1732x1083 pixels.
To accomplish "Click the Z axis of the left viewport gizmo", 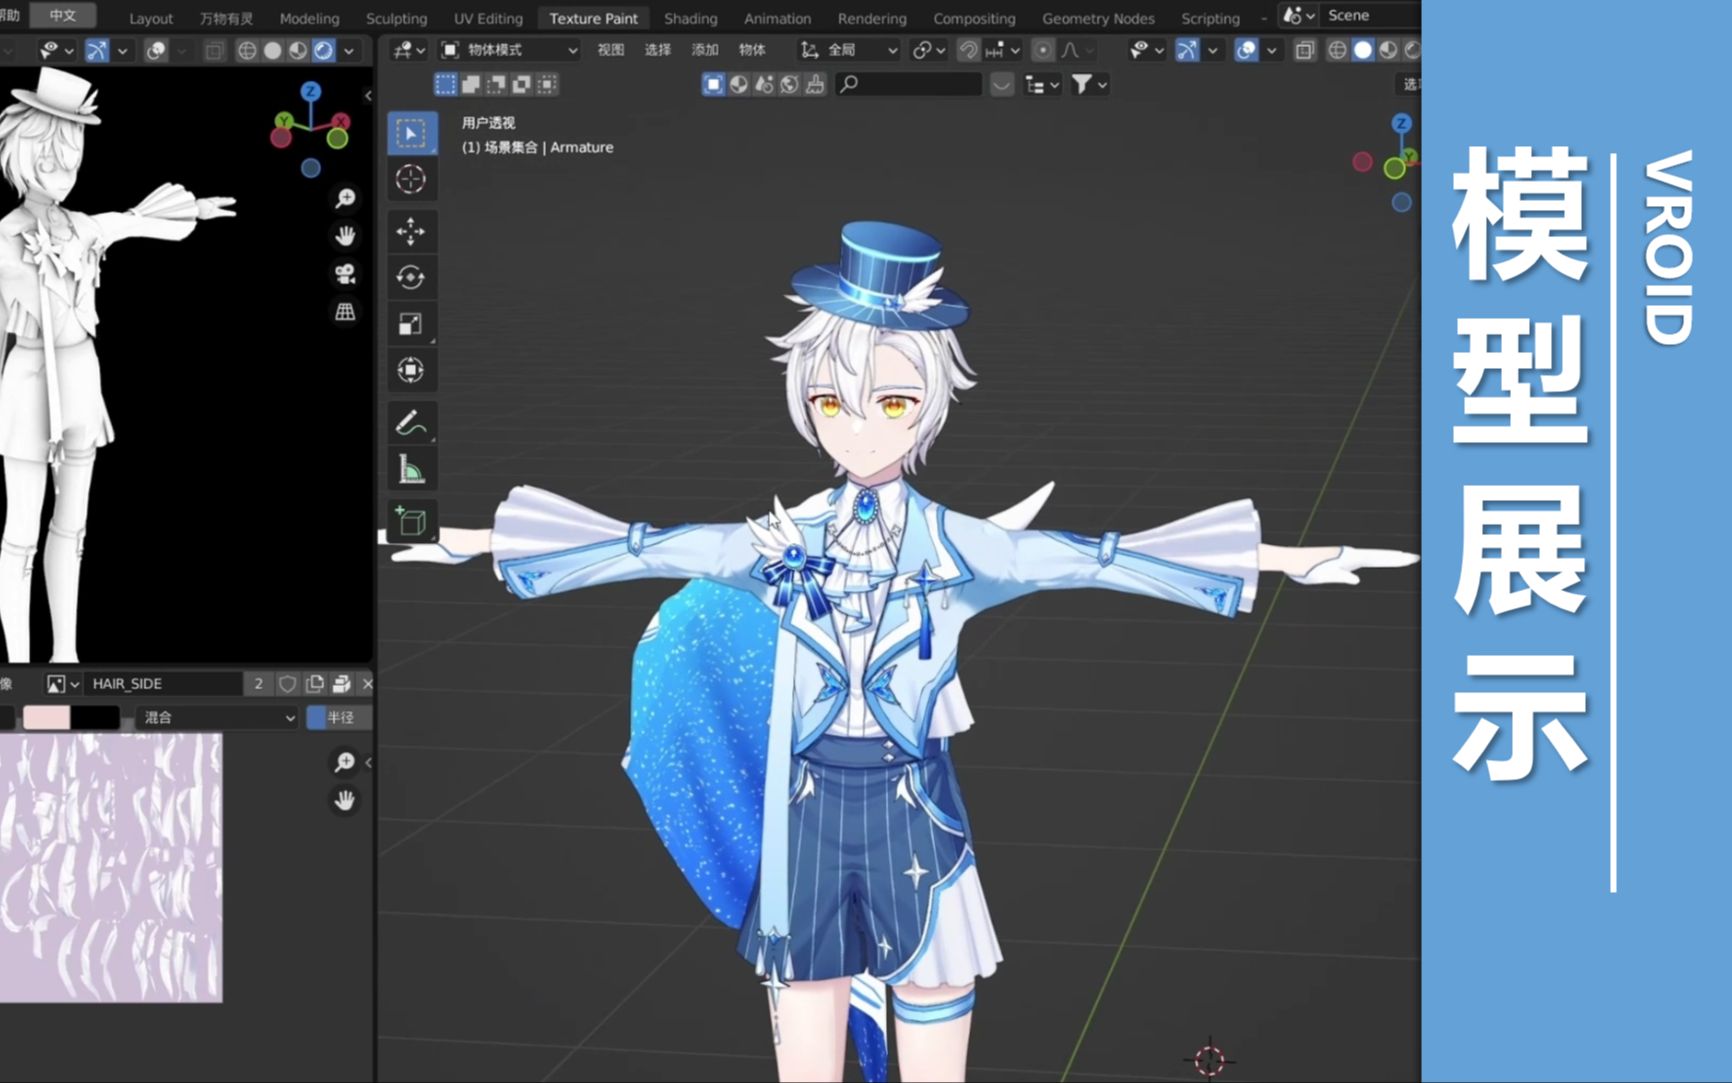I will click(311, 92).
